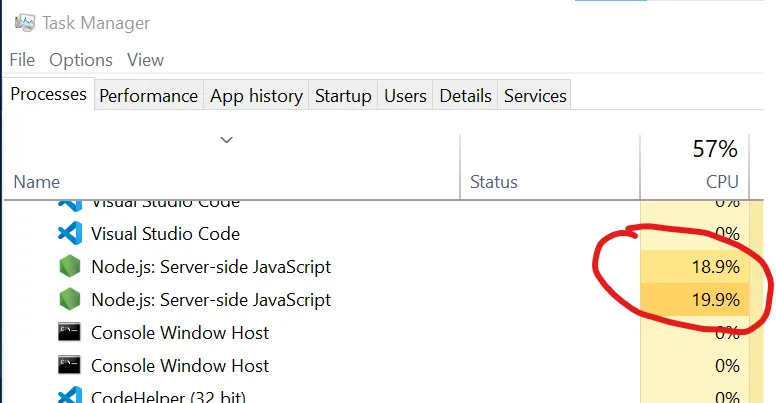Image resolution: width=776 pixels, height=403 pixels.
Task: Open the File menu
Action: [x=22, y=60]
